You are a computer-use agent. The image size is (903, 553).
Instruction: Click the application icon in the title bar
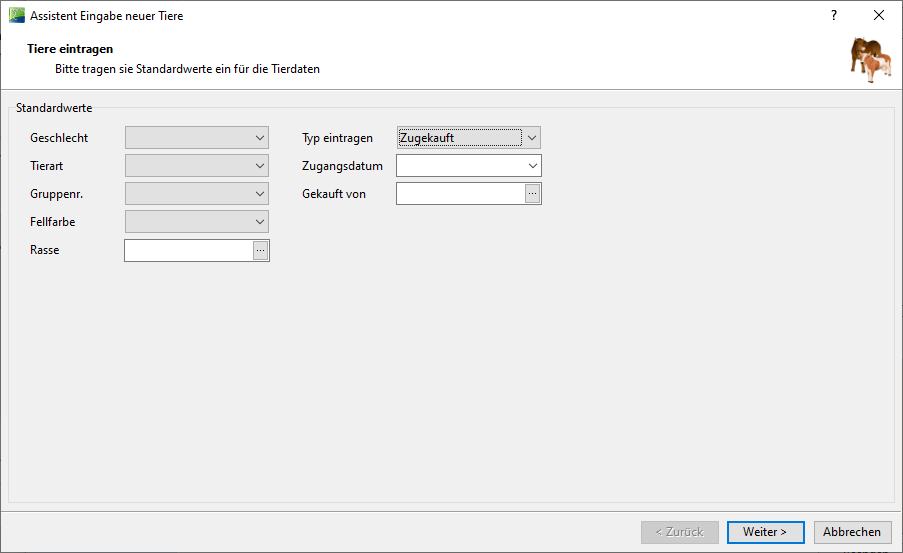(16, 16)
